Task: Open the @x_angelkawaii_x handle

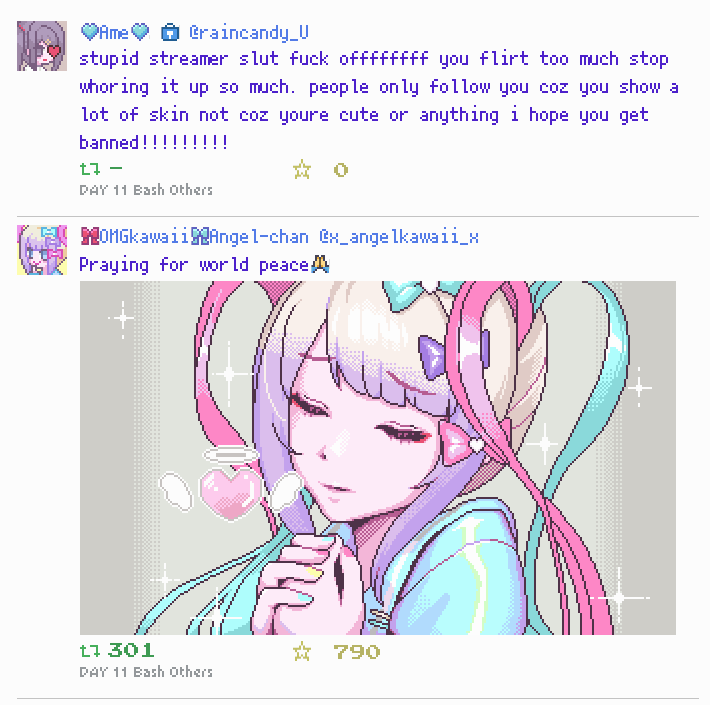Action: tap(399, 237)
